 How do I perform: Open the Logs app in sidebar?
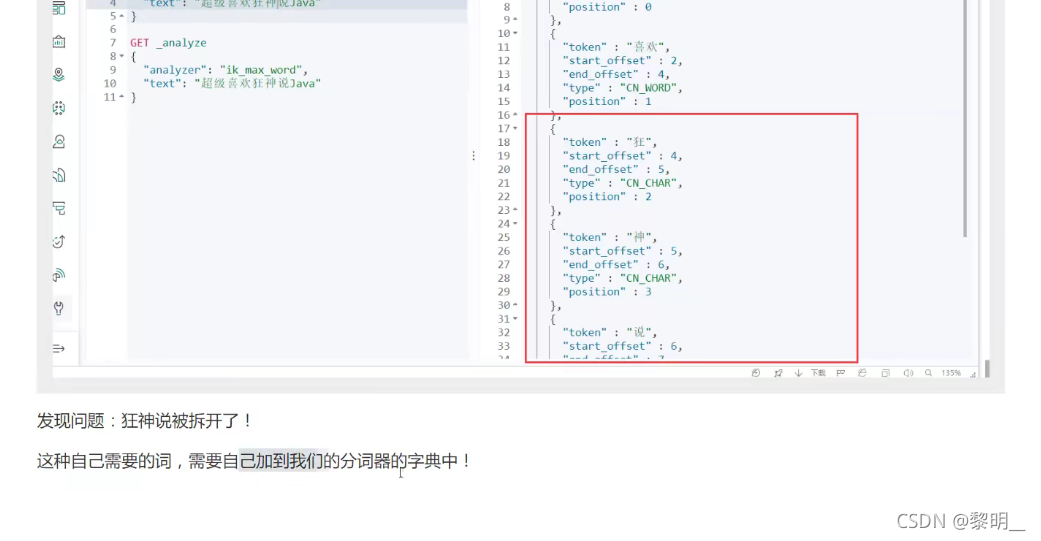click(x=59, y=175)
